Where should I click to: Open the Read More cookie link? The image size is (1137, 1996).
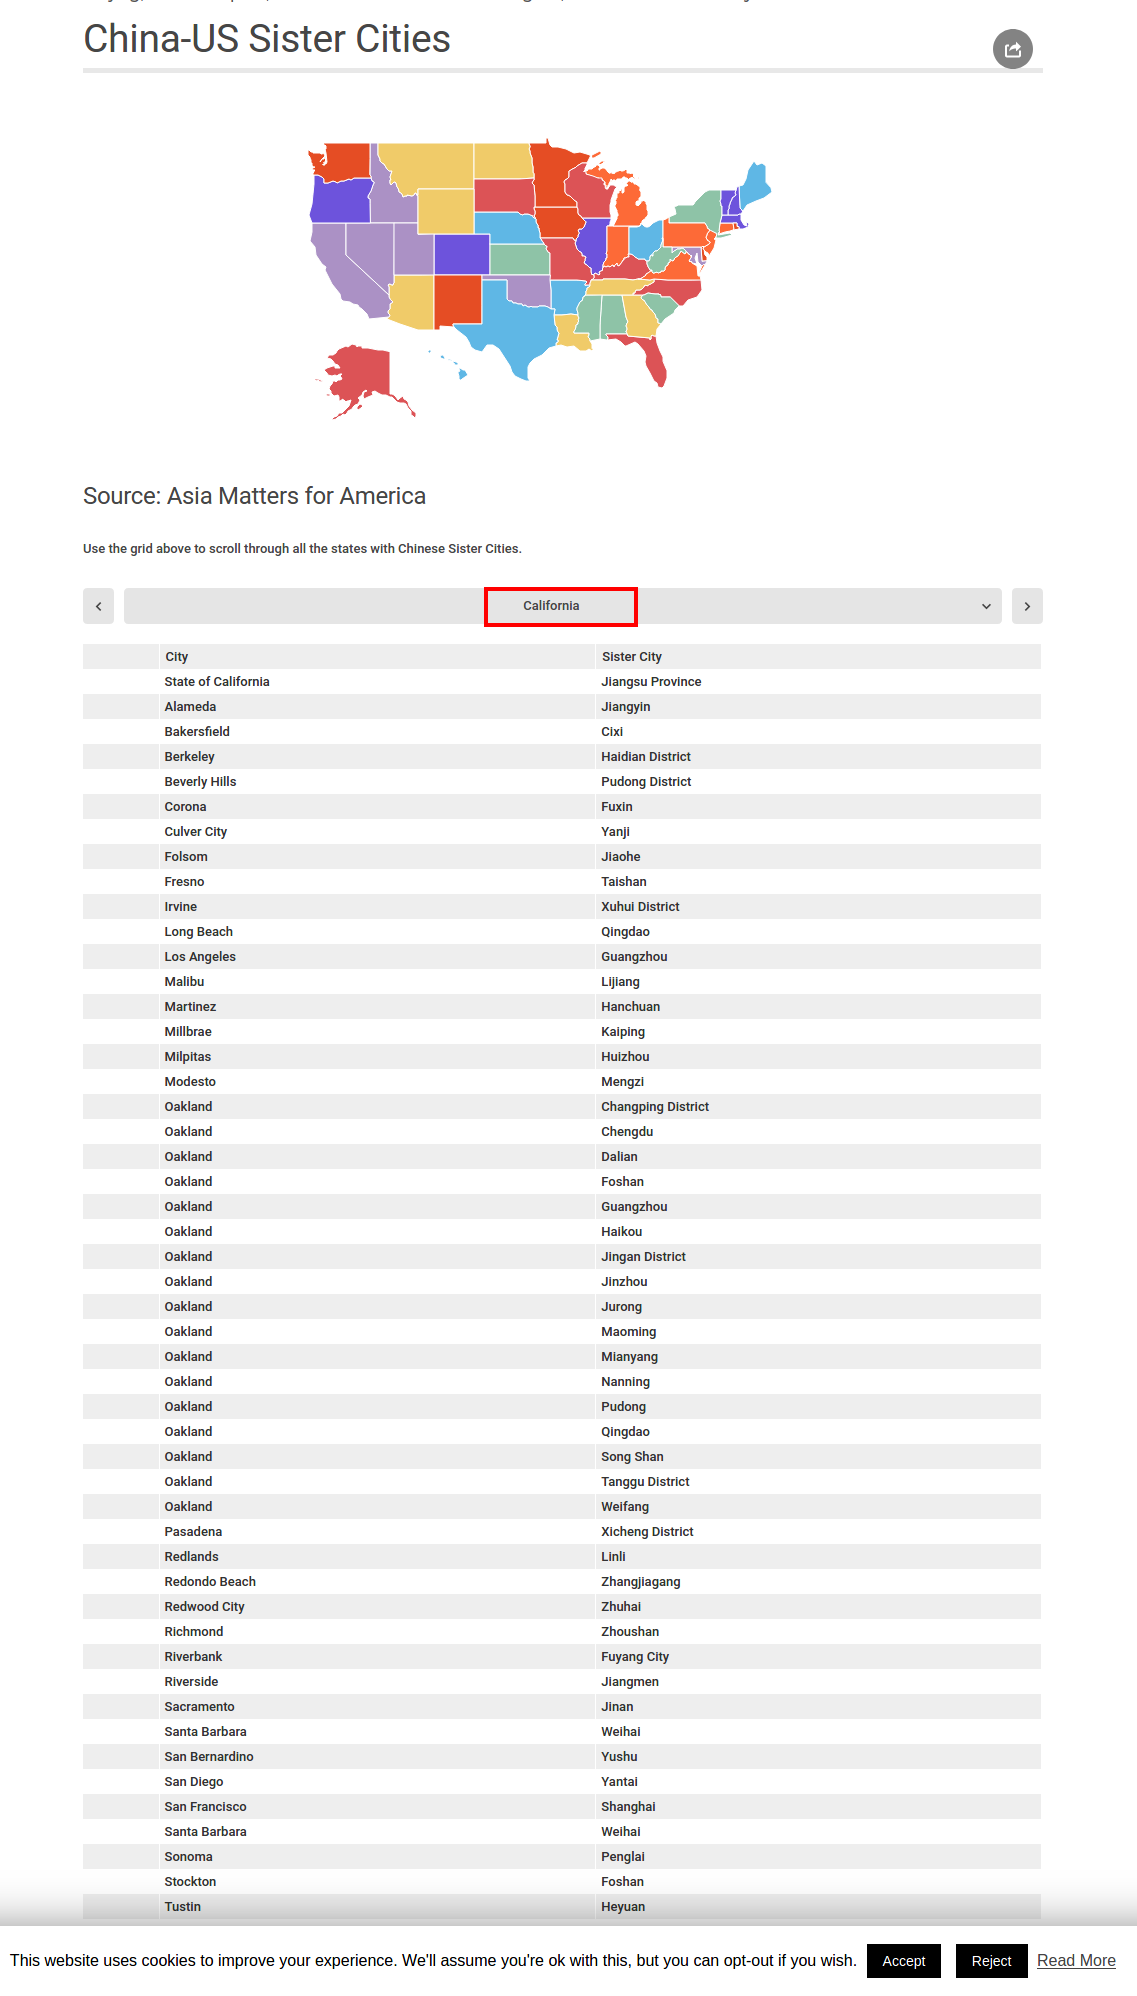pos(1076,1961)
